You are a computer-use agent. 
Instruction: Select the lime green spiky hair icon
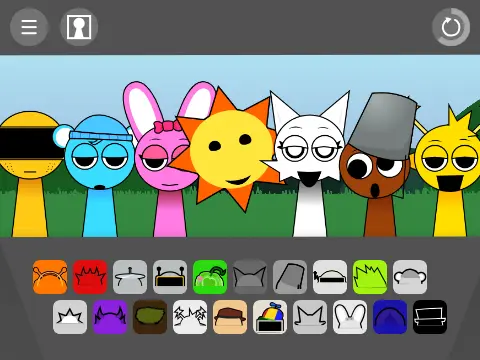point(370,277)
